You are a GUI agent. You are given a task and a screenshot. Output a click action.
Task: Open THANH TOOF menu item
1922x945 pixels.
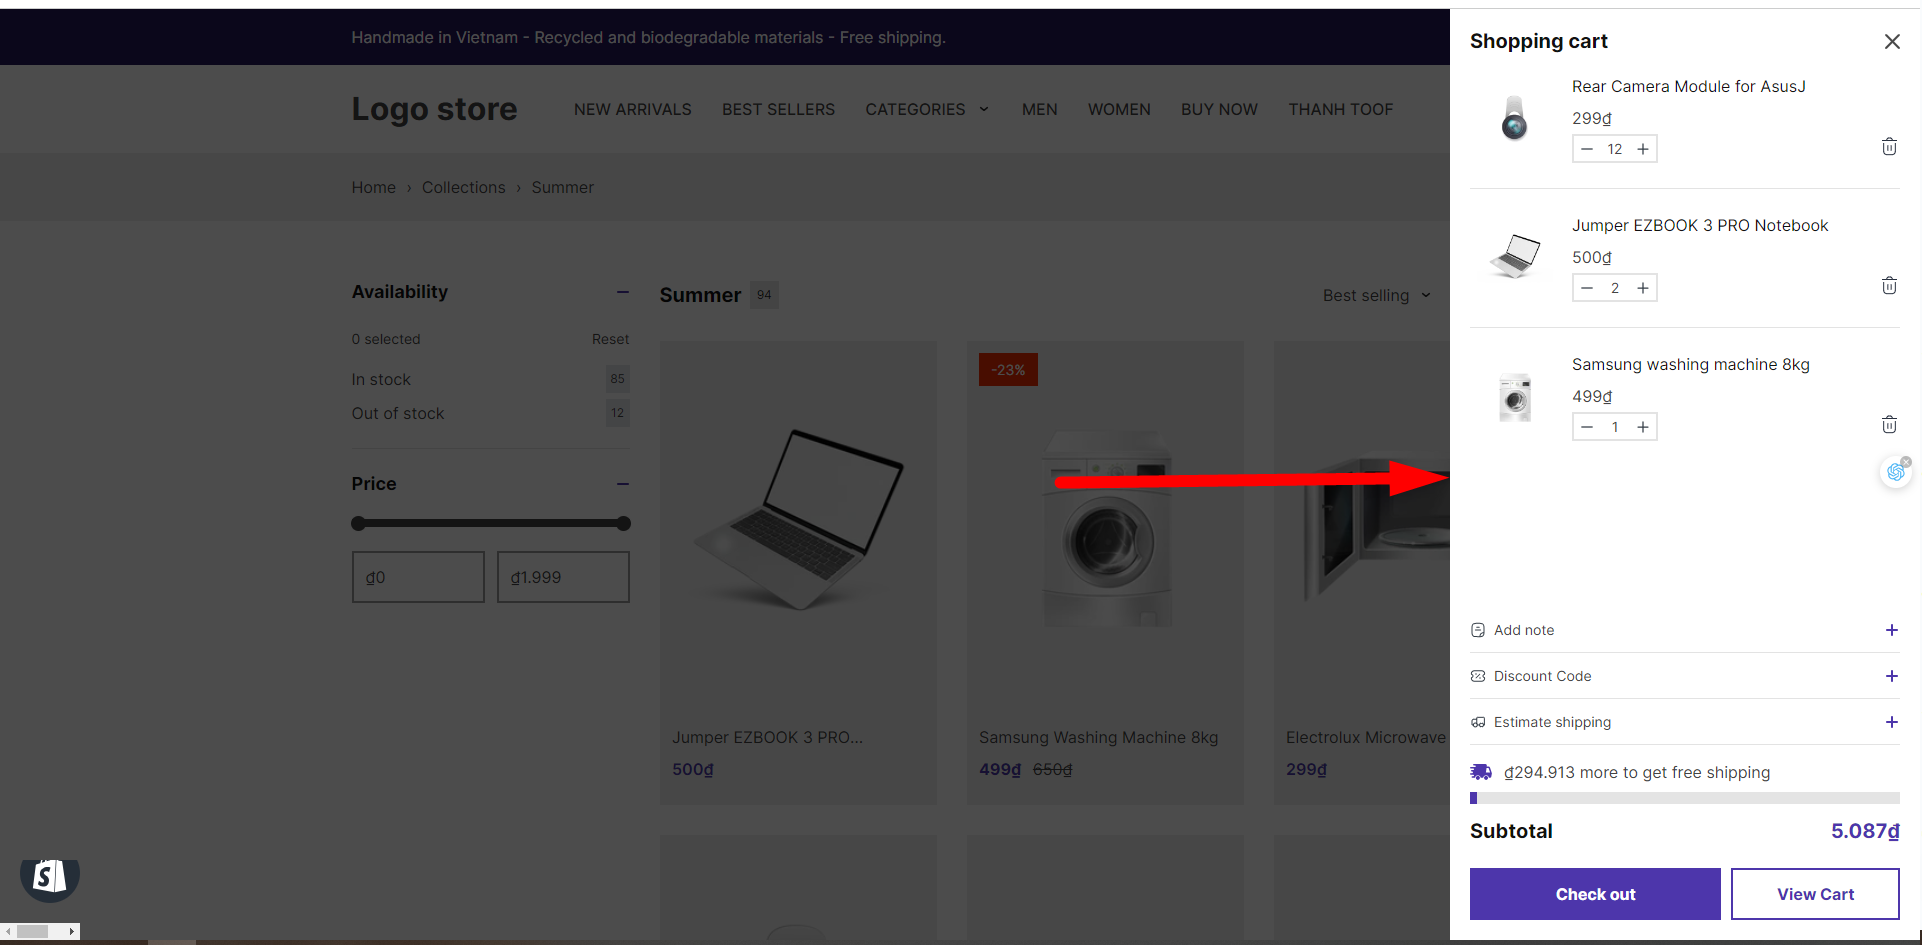(x=1341, y=109)
